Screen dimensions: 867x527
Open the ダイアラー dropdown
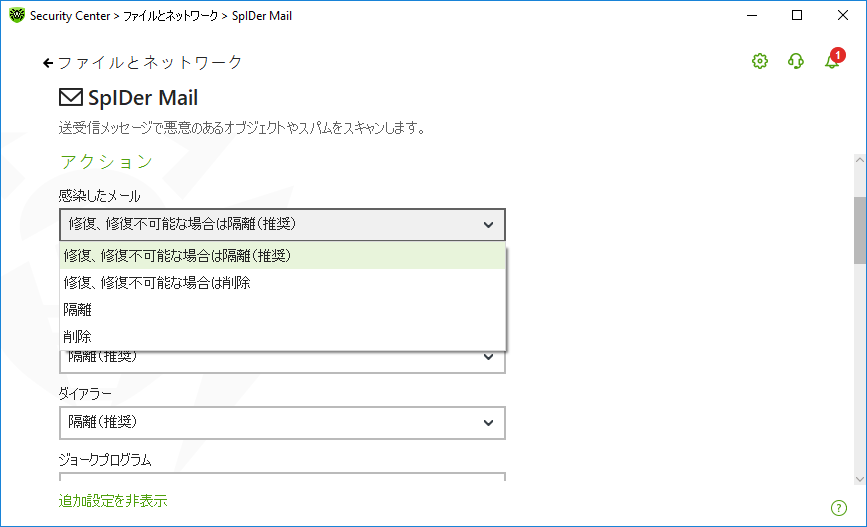tap(282, 422)
